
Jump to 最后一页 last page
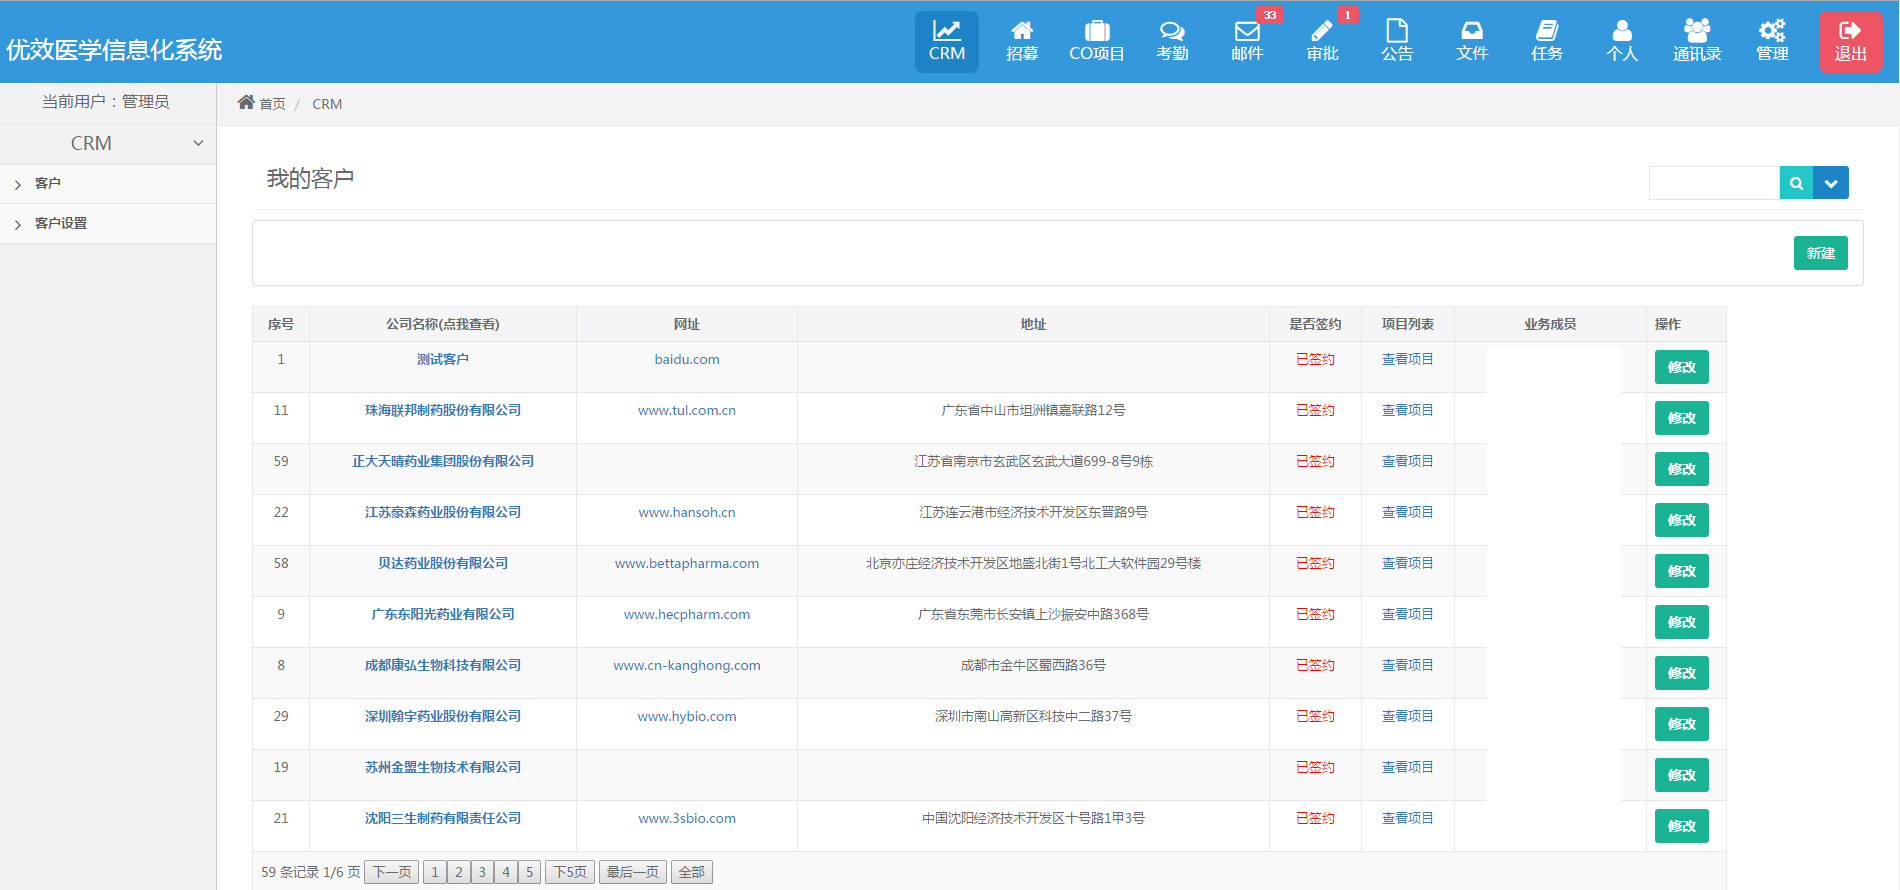(x=632, y=872)
